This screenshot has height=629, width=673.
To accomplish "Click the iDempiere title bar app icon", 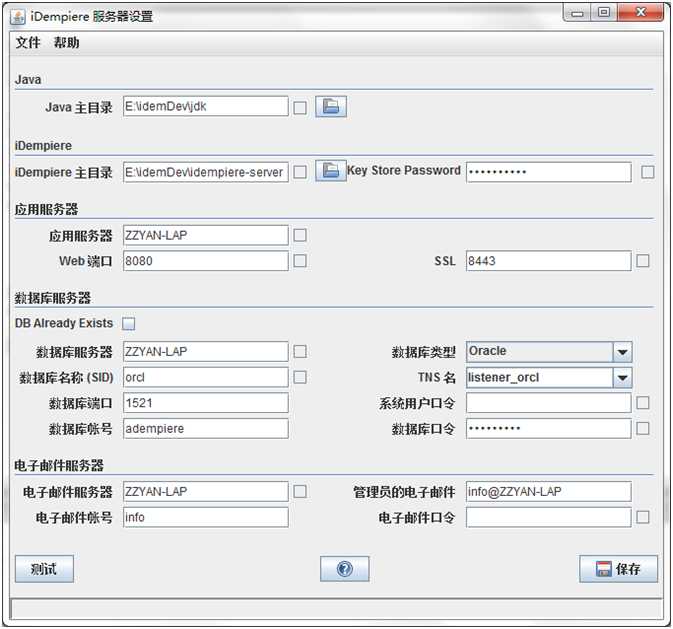I will [18, 17].
